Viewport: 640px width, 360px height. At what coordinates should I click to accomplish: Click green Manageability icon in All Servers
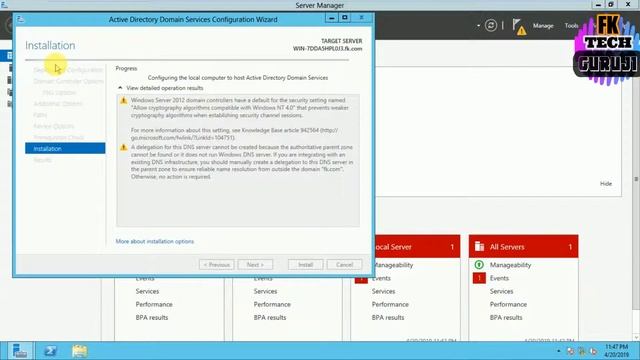[479, 265]
